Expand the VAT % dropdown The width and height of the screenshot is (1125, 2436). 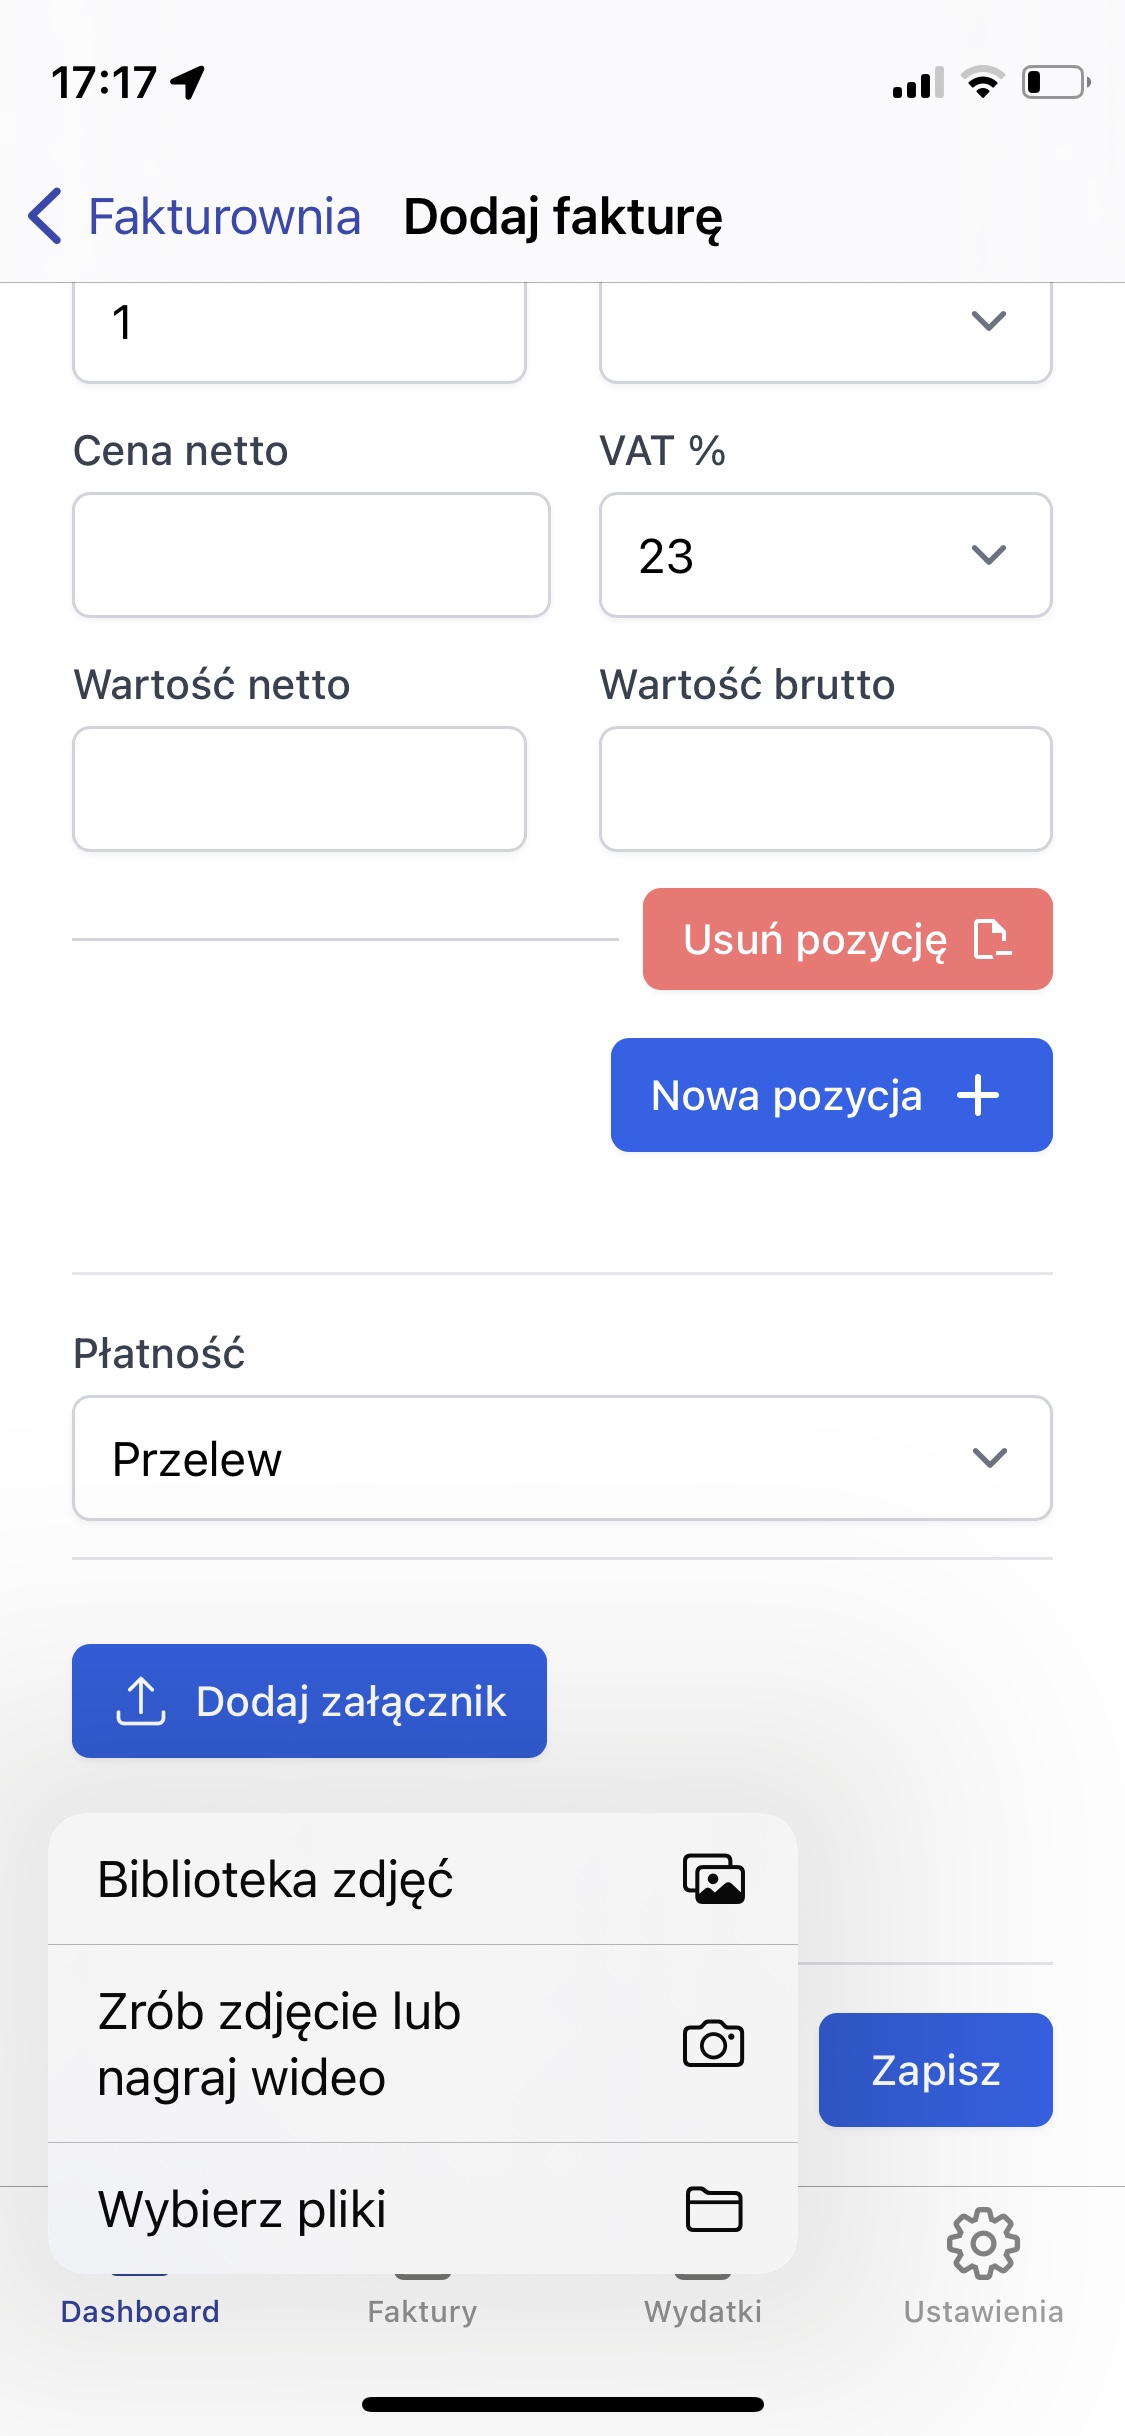coord(825,555)
